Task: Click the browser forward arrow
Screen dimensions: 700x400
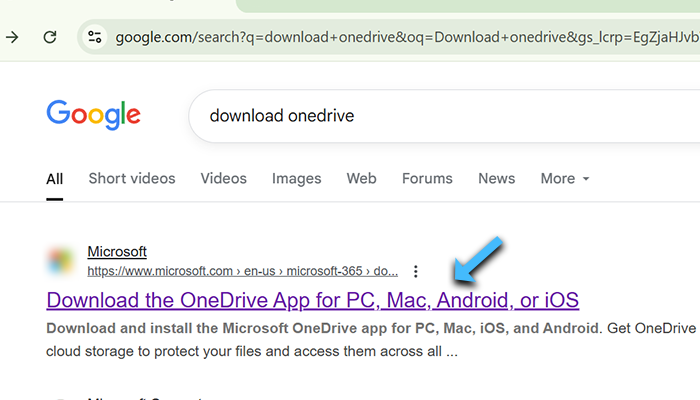Action: [x=12, y=37]
